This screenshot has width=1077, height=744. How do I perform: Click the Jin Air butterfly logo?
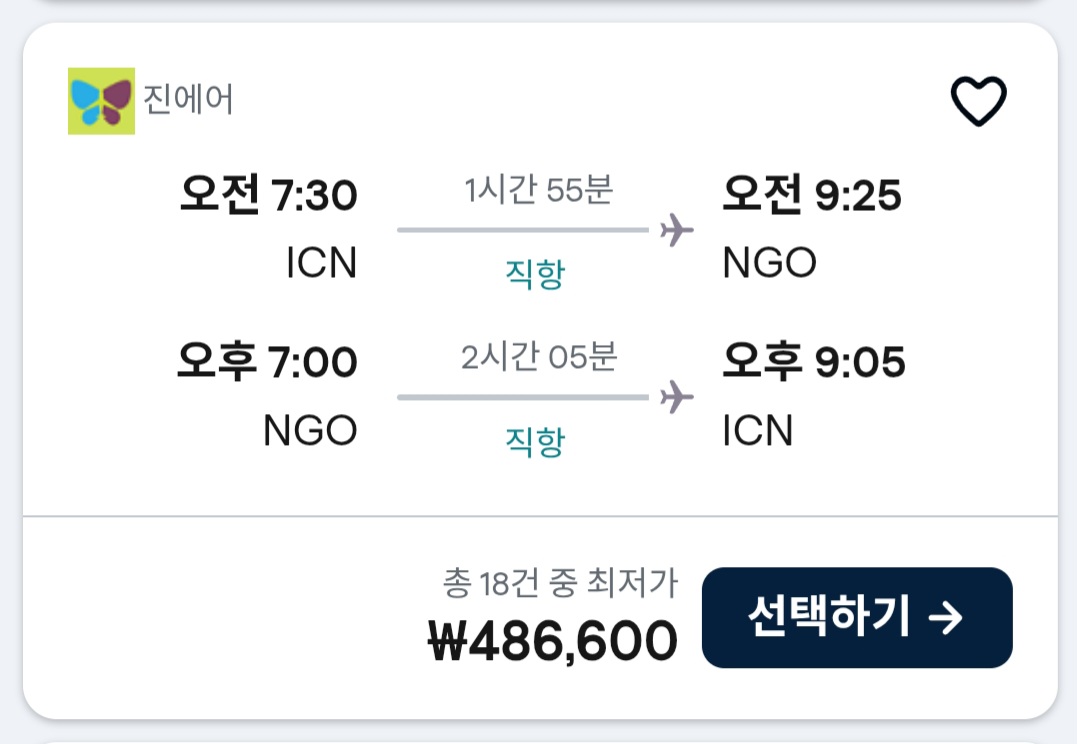click(x=101, y=101)
